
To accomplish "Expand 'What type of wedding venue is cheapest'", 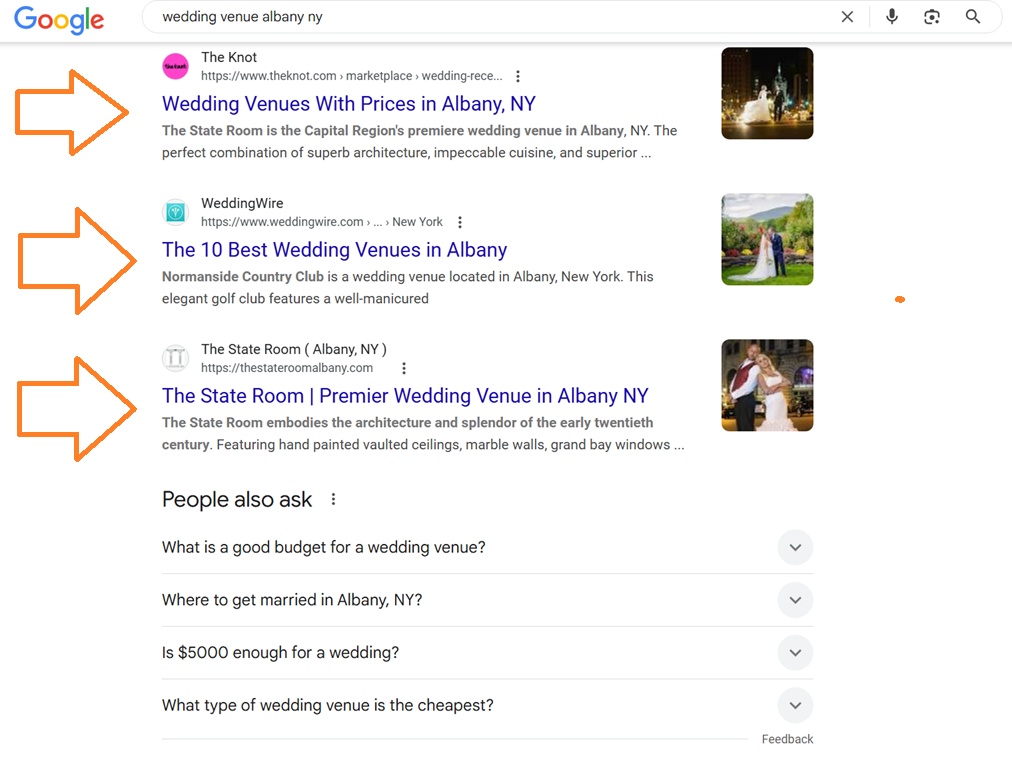I will coord(487,705).
